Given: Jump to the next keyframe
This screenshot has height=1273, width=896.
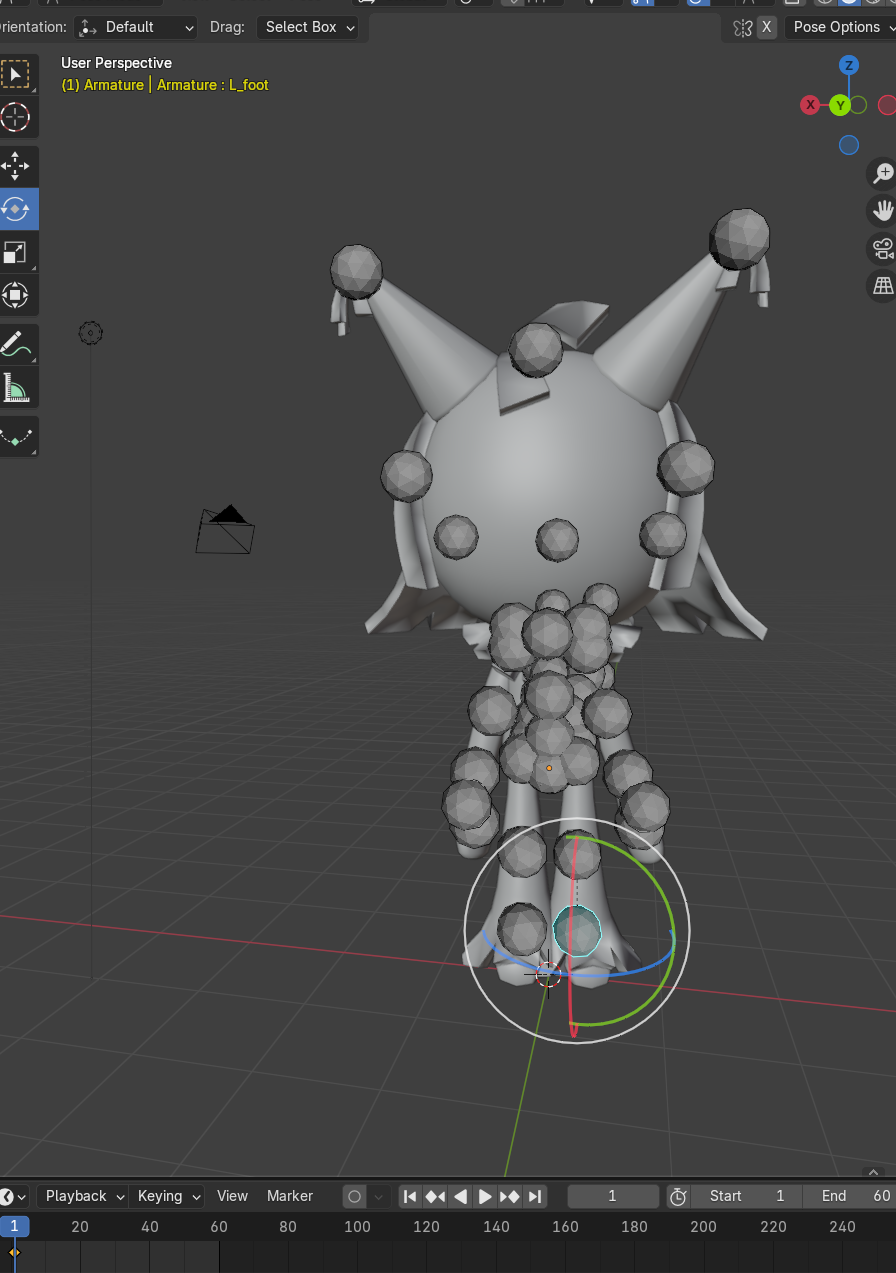Looking at the screenshot, I should 510,1196.
